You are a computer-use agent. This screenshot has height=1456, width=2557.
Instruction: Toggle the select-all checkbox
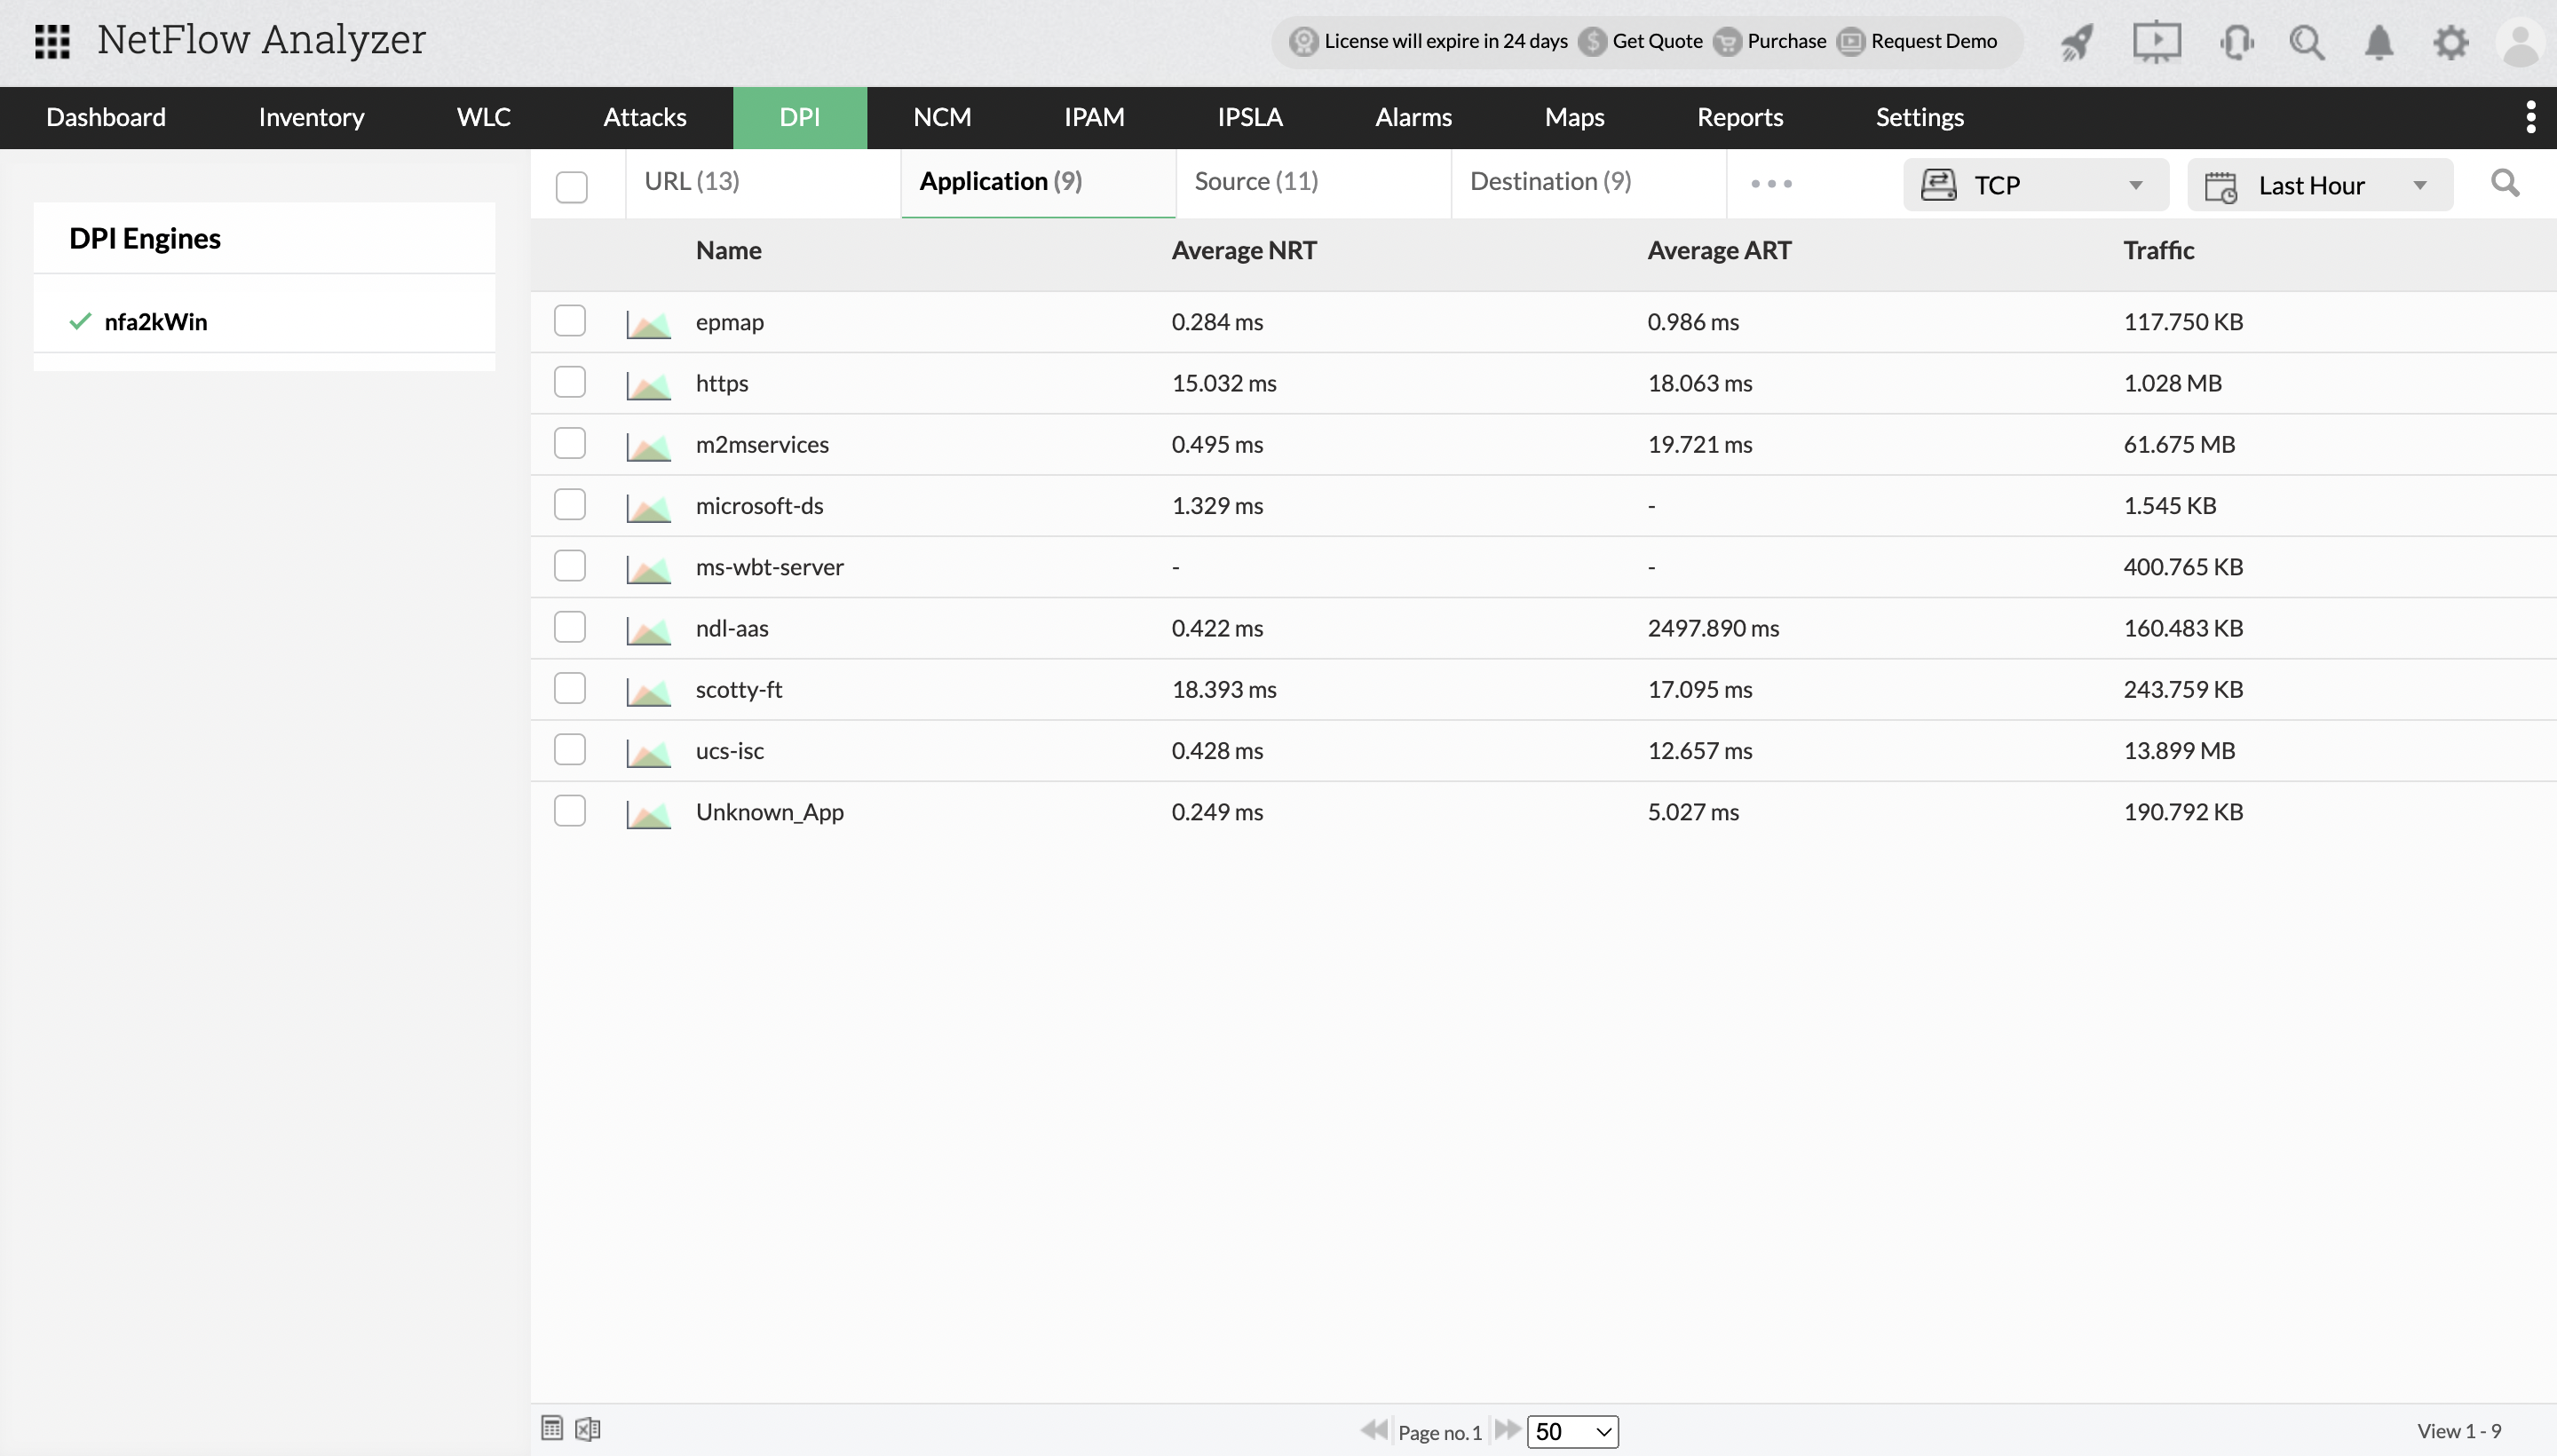click(571, 187)
